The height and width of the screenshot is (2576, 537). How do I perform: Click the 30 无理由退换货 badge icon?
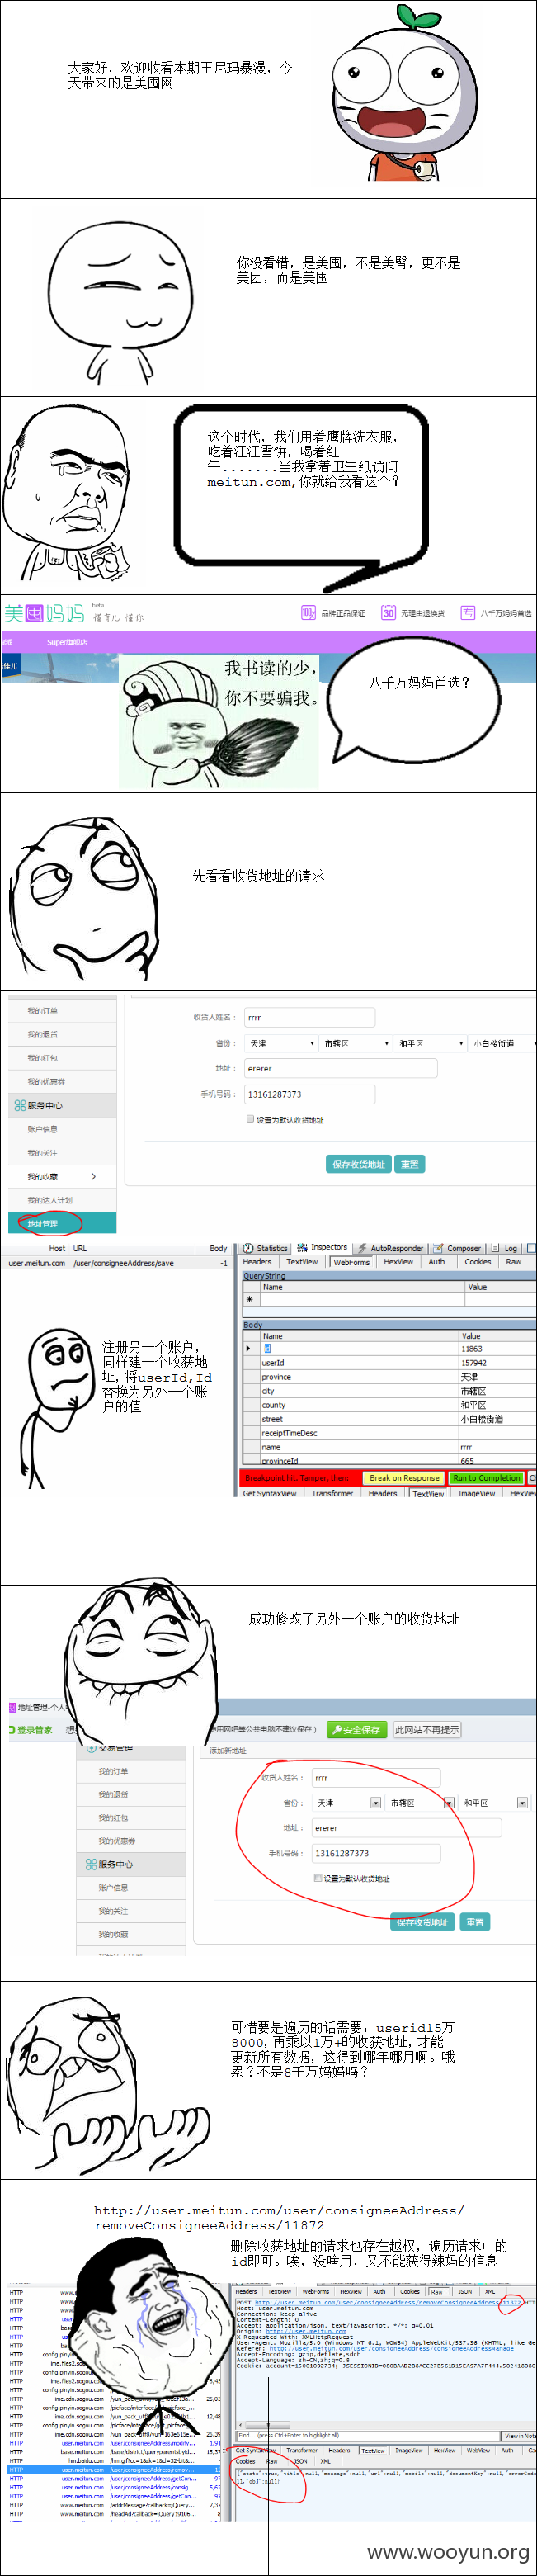click(x=388, y=612)
